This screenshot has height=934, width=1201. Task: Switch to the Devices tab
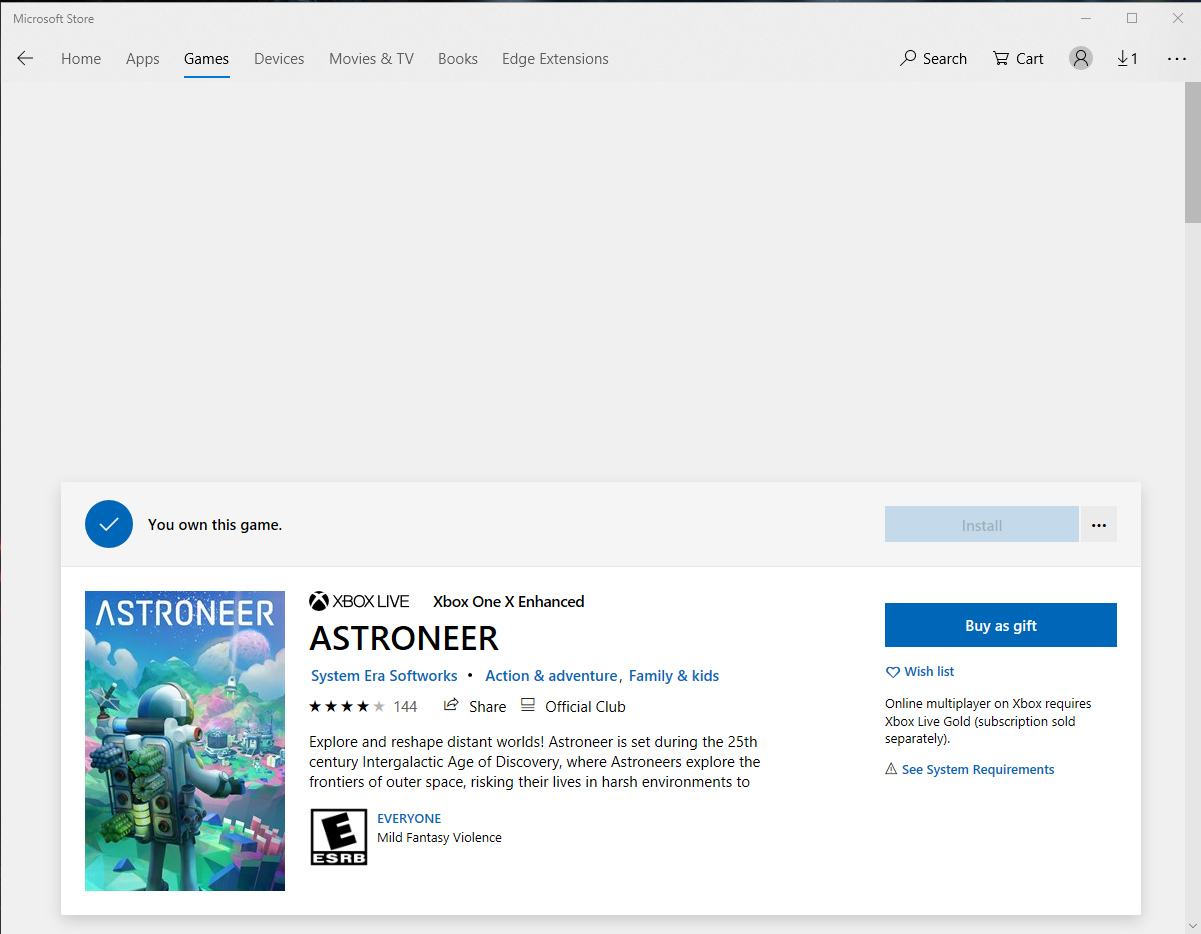[x=279, y=59]
